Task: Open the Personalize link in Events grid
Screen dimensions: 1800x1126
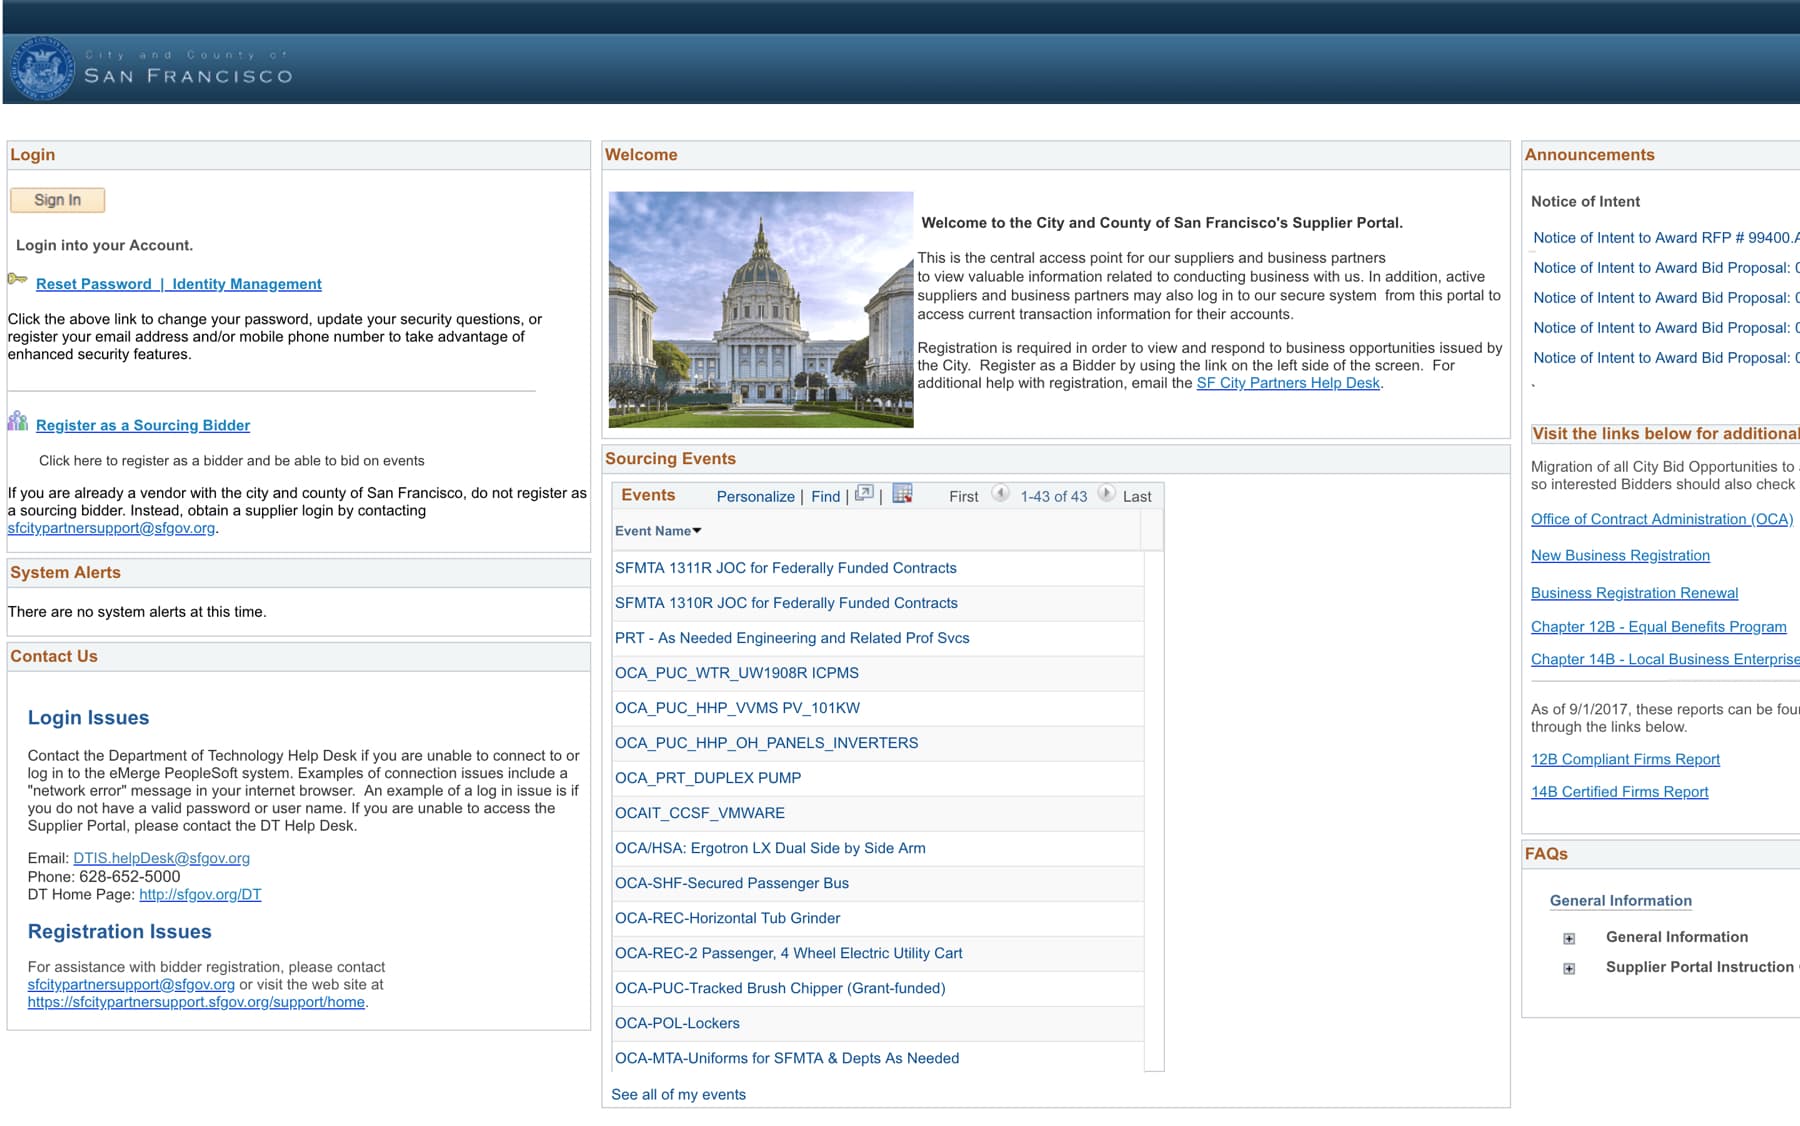Action: click(755, 496)
